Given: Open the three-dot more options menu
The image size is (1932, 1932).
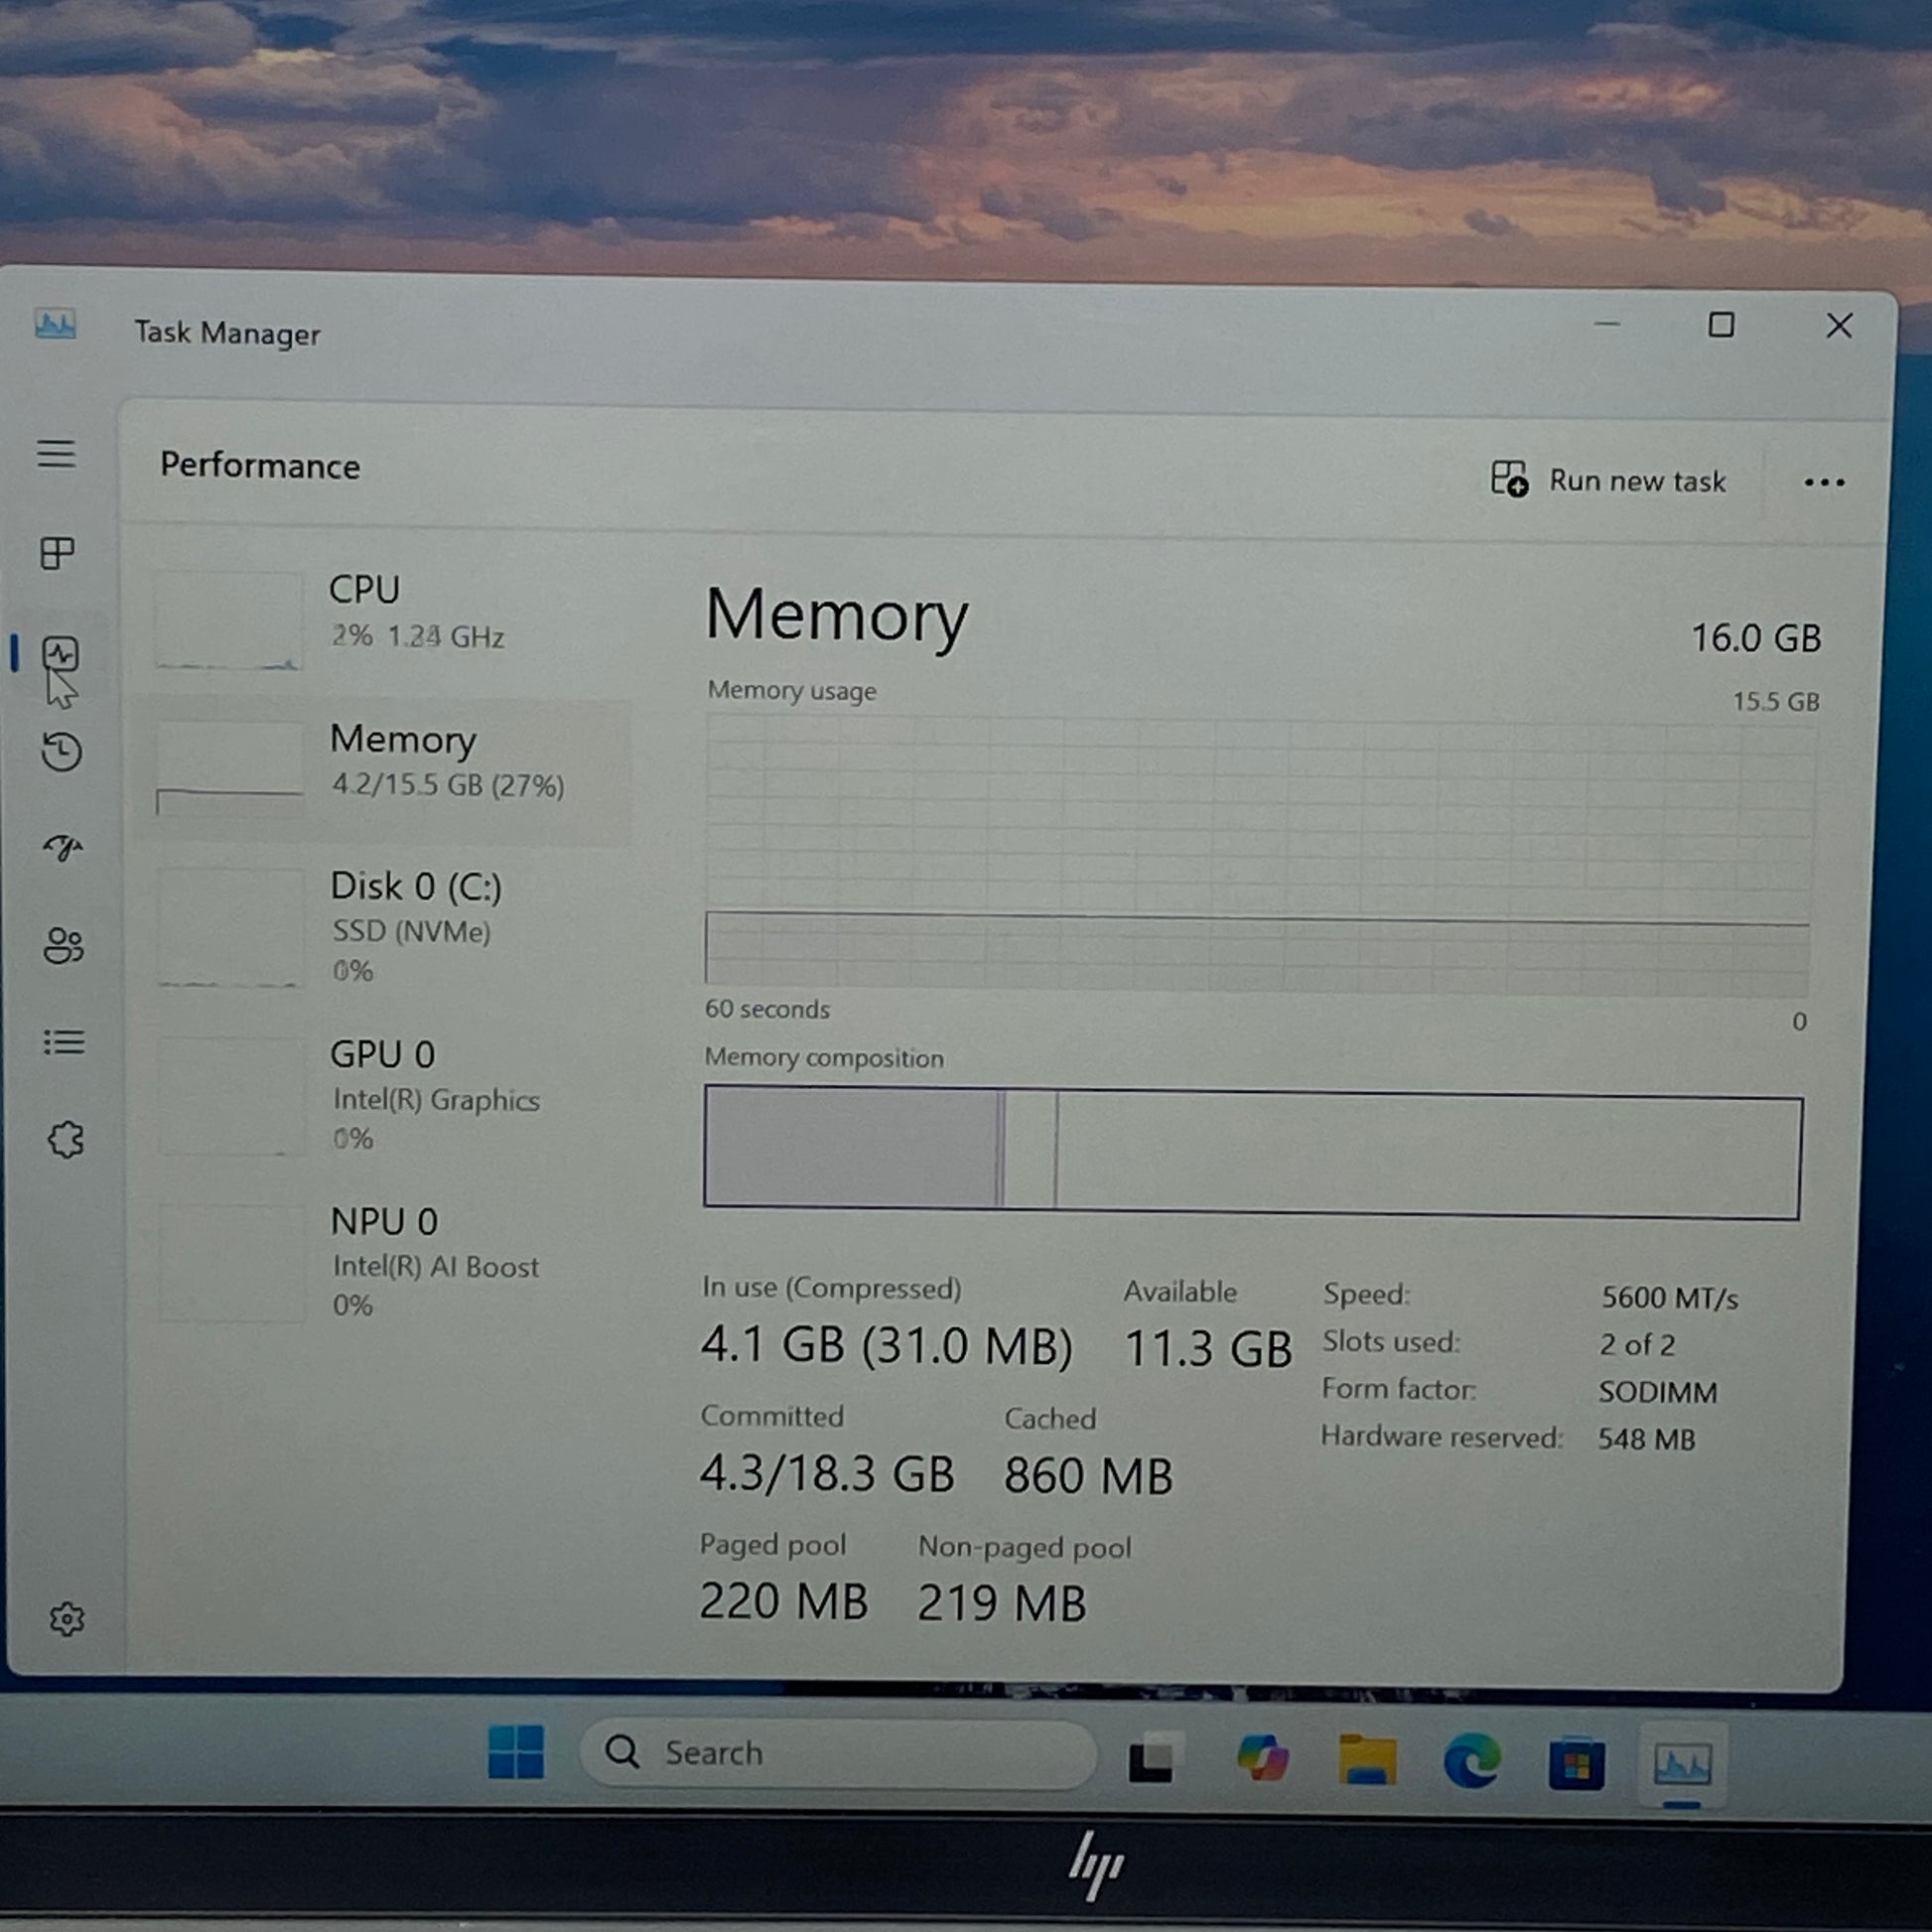Looking at the screenshot, I should (x=1823, y=483).
